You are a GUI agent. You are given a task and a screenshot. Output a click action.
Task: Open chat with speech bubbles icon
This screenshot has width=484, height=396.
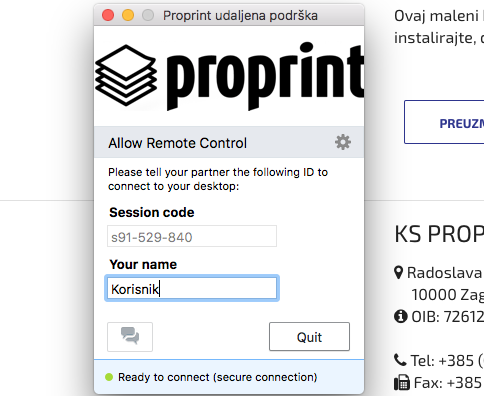(x=130, y=336)
